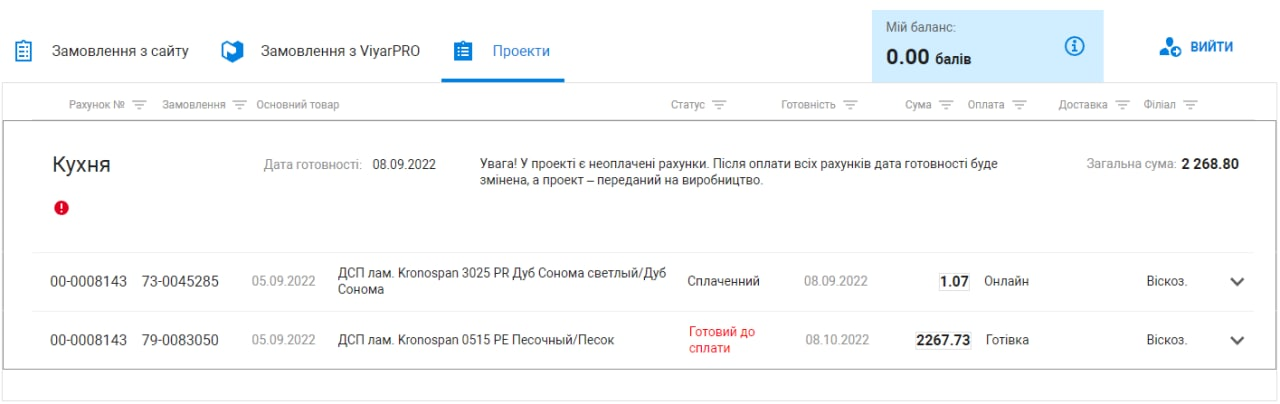The height and width of the screenshot is (404, 1280).
Task: Click the filter icon next to Рахунок №
Action: [139, 105]
